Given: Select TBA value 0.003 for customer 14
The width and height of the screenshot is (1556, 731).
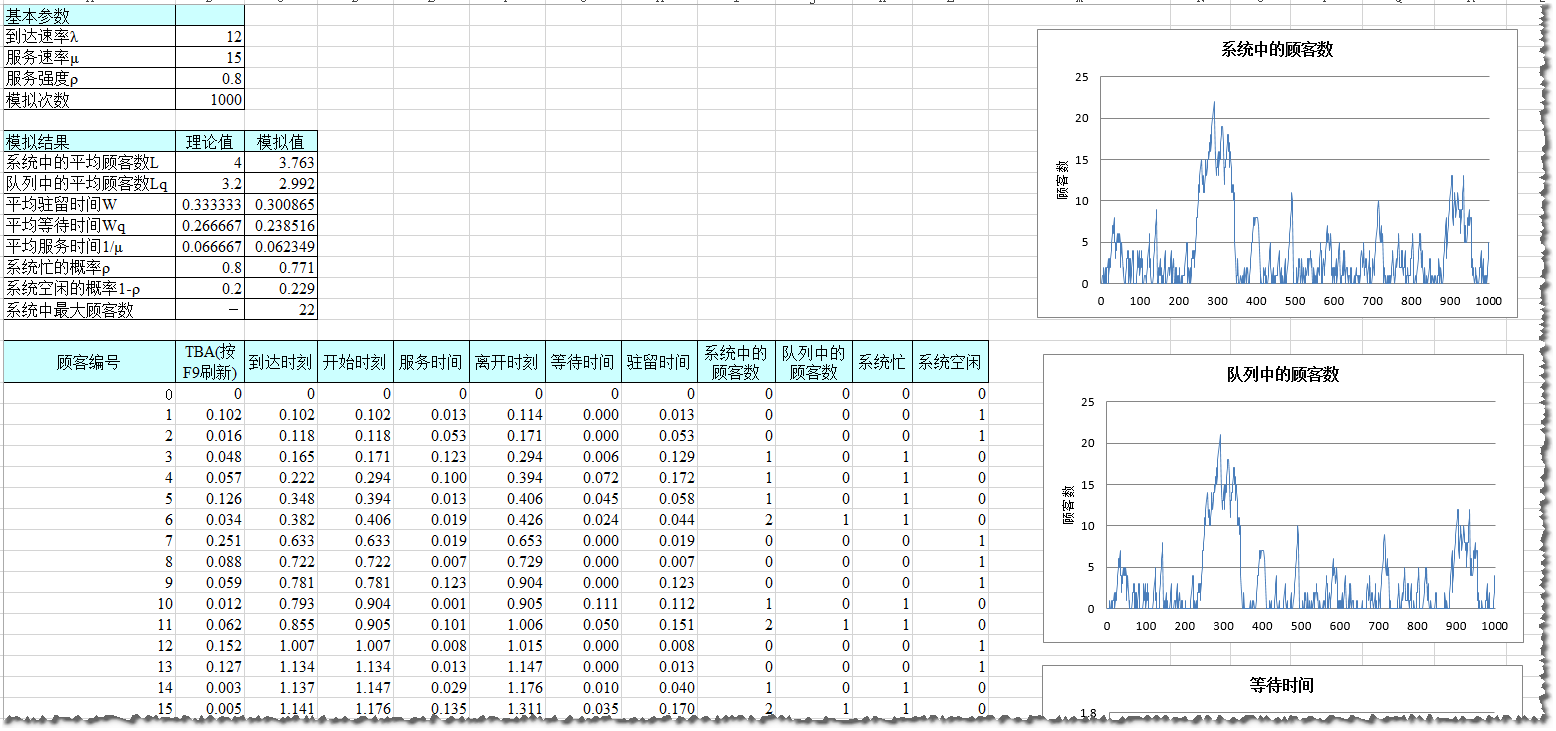Looking at the screenshot, I should [x=210, y=688].
